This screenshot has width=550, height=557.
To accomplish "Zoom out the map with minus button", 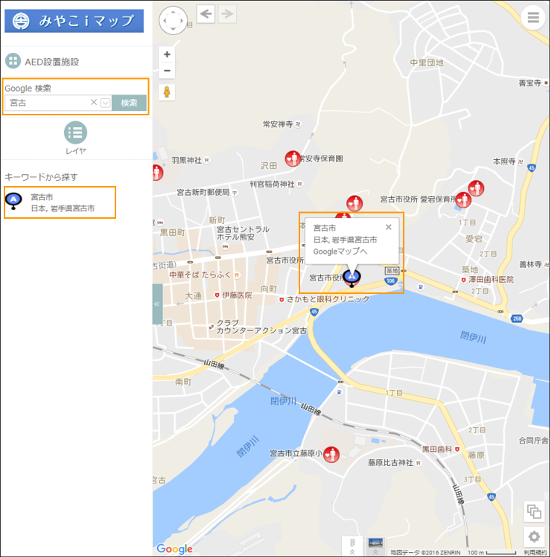I will (167, 71).
